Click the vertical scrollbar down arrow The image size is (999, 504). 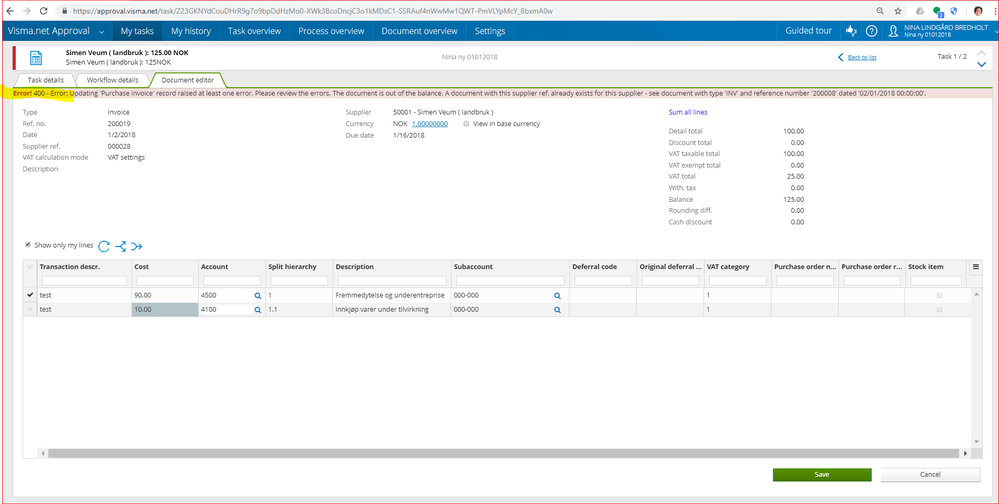click(x=975, y=442)
